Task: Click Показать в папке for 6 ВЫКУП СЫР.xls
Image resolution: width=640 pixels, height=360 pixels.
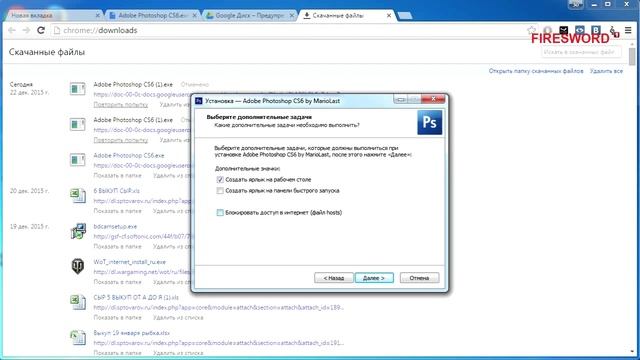Action: [118, 211]
